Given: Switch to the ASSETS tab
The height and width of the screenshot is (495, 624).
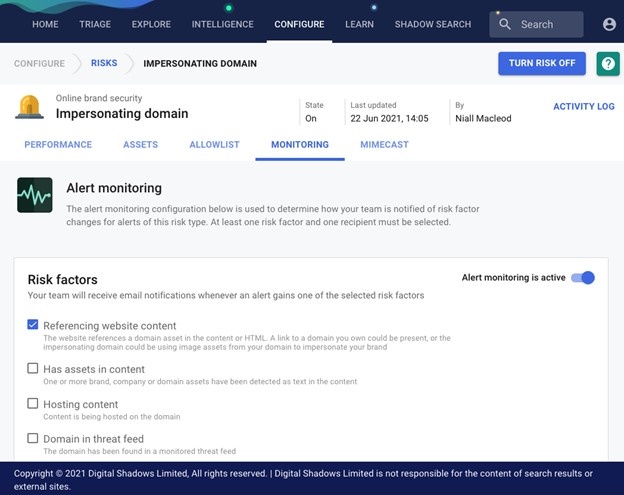Looking at the screenshot, I should click(140, 144).
